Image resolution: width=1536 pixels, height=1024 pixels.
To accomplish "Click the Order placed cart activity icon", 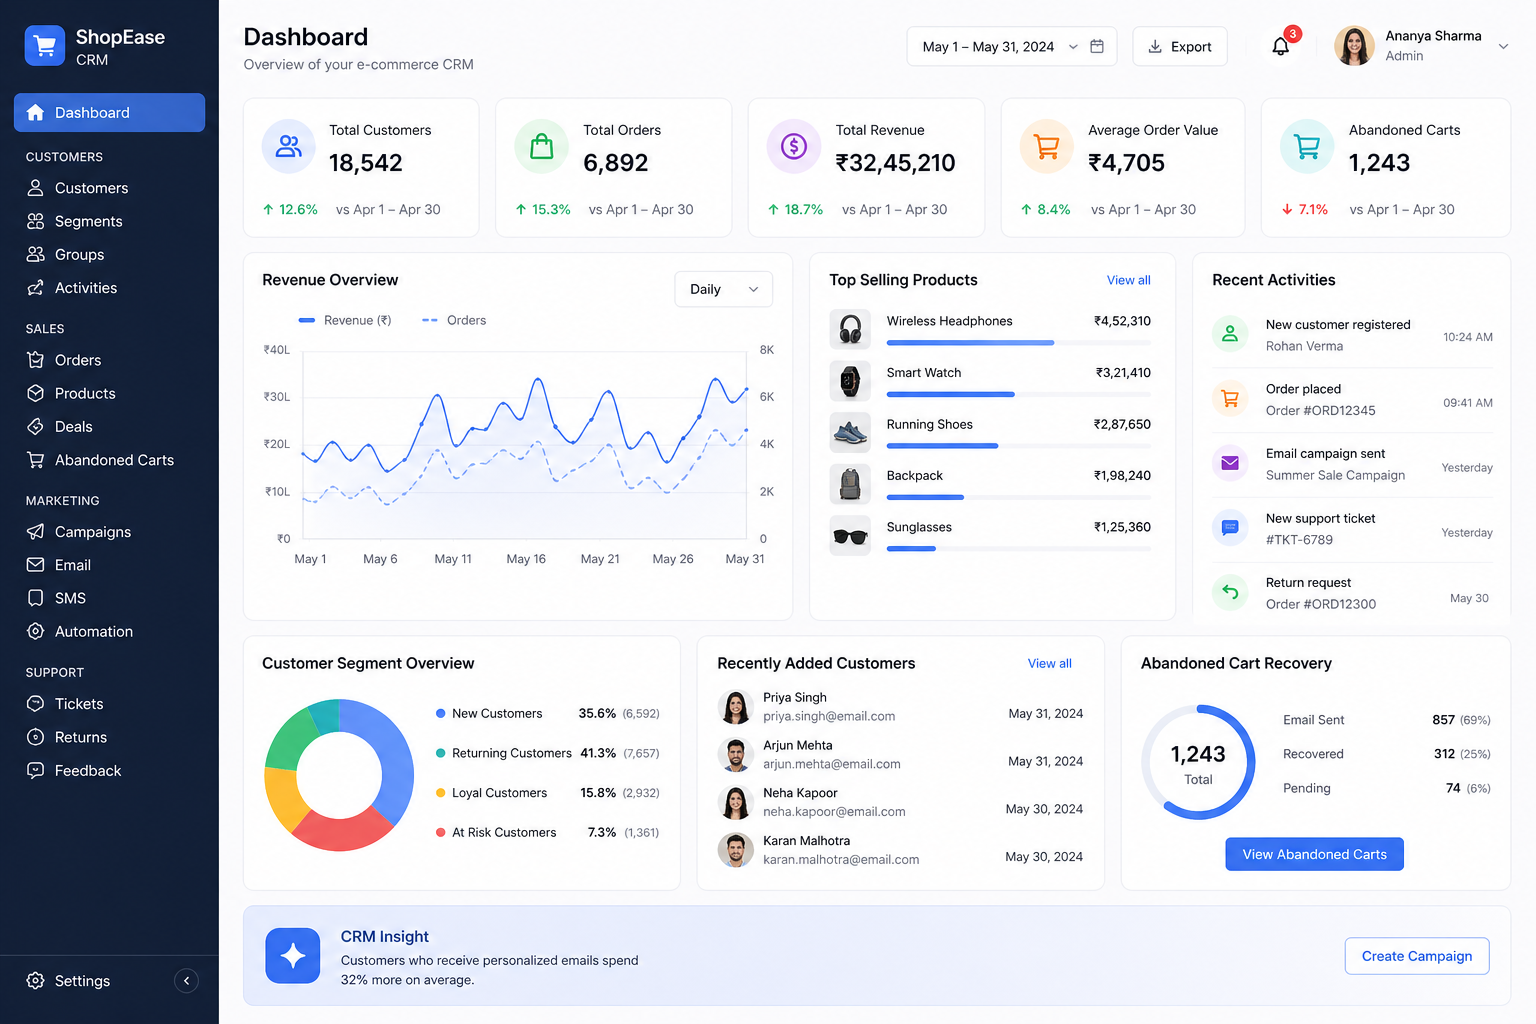I will click(x=1230, y=399).
